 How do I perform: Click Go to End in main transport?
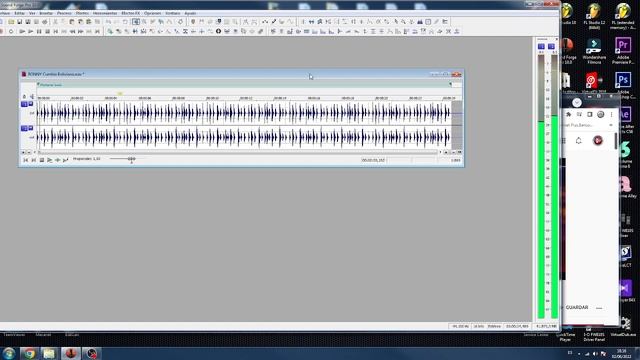[97, 31]
